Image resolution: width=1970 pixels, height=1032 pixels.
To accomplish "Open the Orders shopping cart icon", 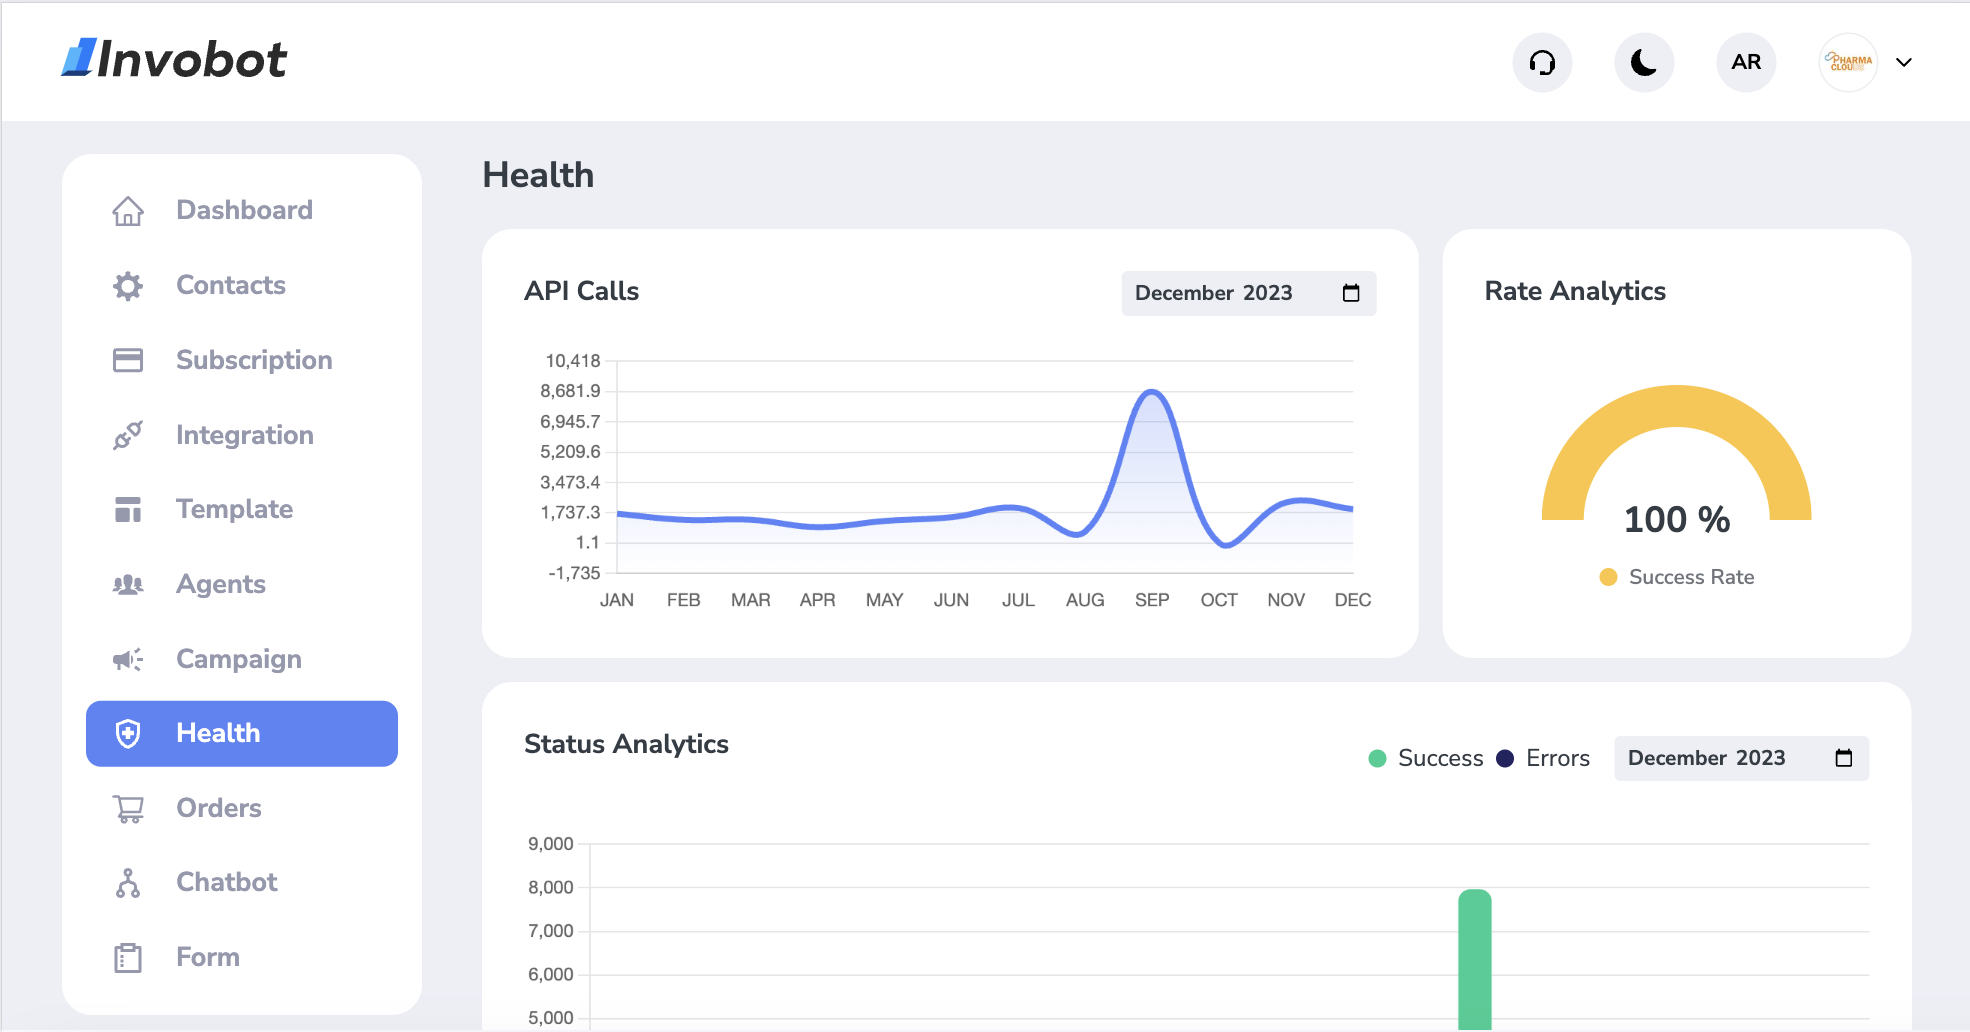I will (x=128, y=808).
